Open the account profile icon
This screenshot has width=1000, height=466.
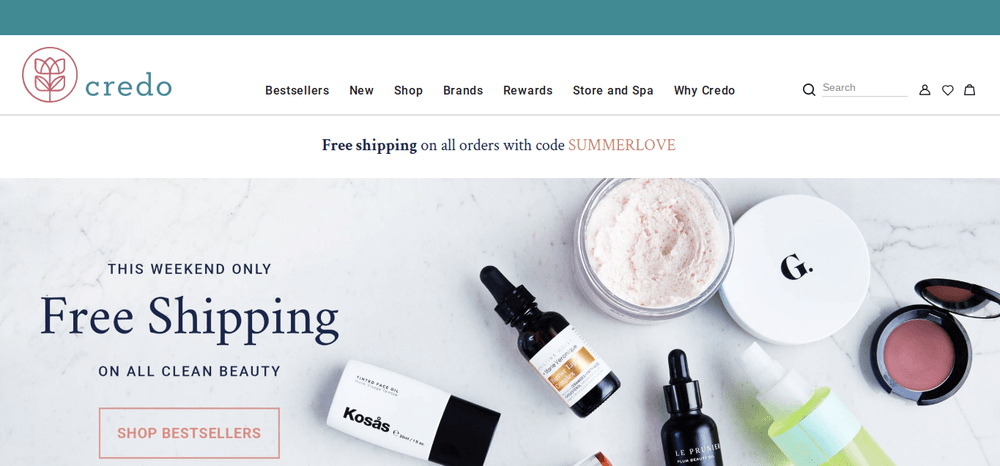point(924,90)
